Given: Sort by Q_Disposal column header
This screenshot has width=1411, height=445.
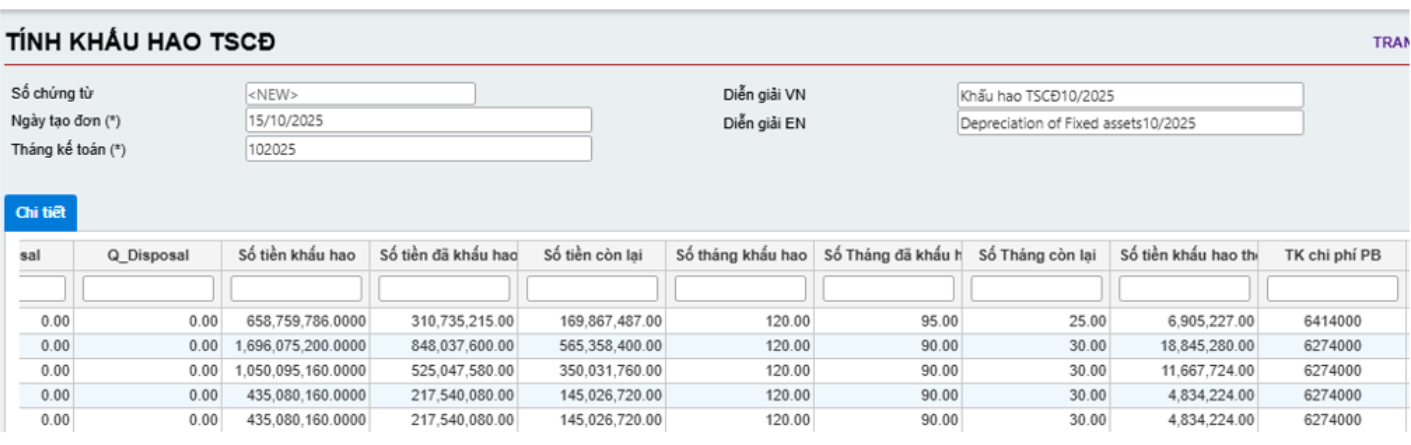Looking at the screenshot, I should [148, 256].
